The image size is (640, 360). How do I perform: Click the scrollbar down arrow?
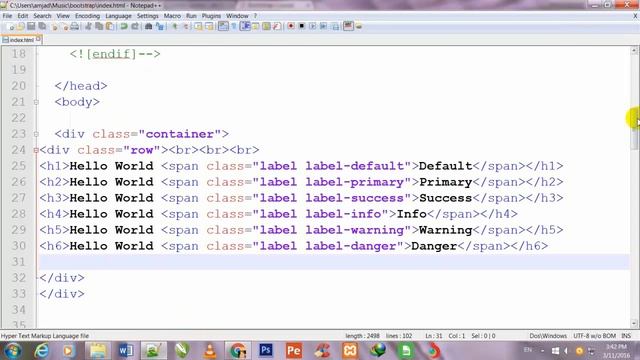click(634, 324)
